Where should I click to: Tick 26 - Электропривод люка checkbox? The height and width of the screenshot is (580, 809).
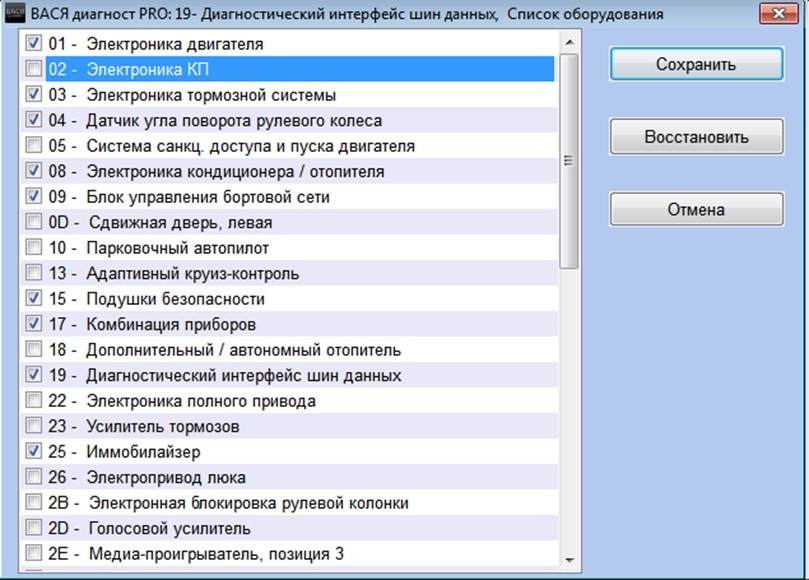34,477
